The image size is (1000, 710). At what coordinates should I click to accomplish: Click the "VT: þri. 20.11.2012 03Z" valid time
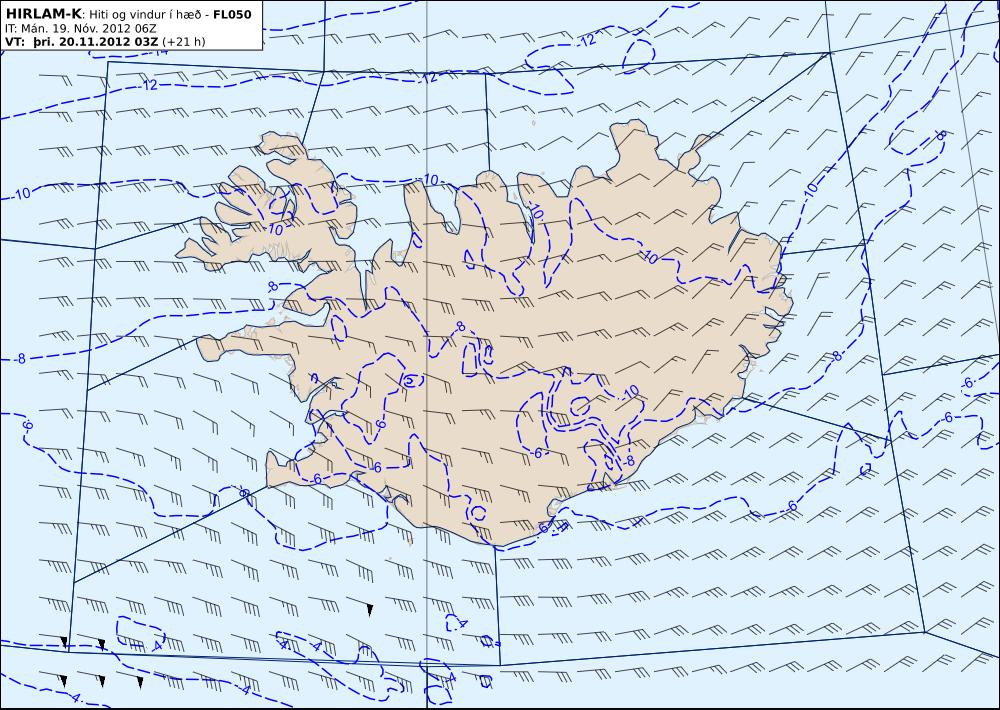(x=82, y=42)
